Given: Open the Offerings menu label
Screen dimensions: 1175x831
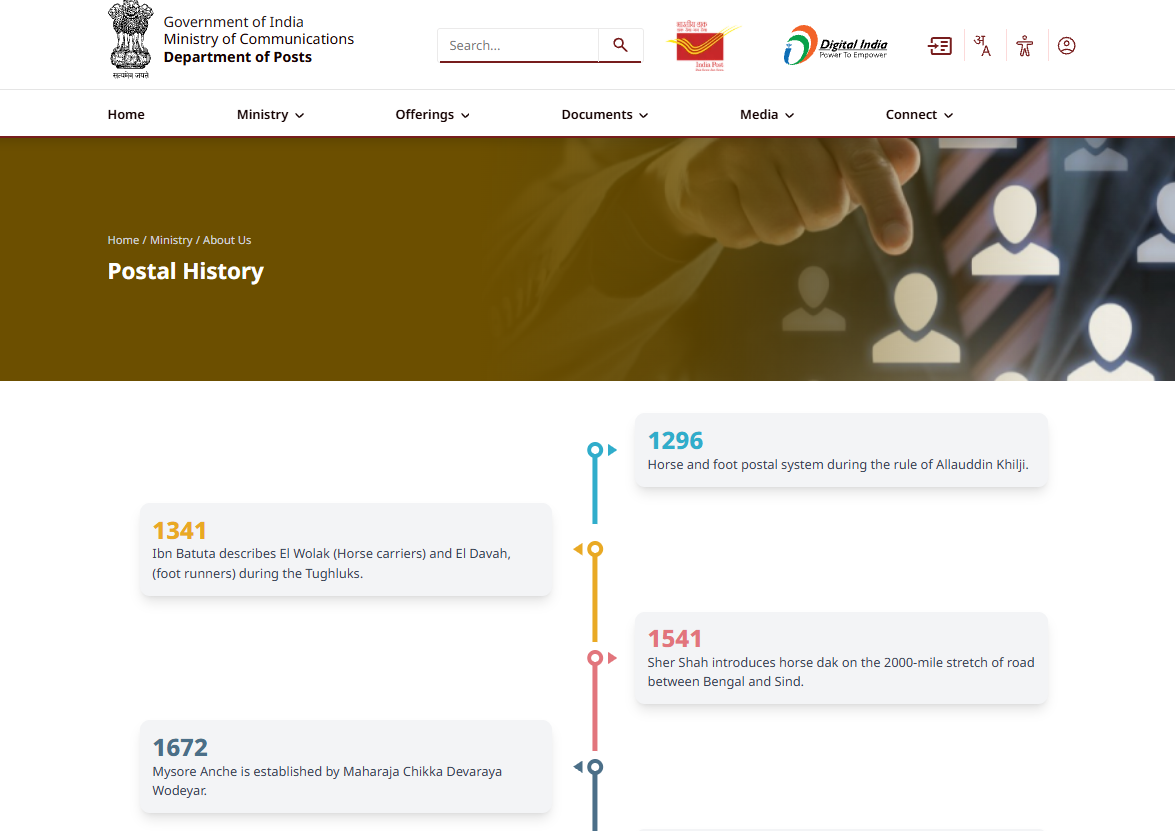Looking at the screenshot, I should [x=425, y=115].
